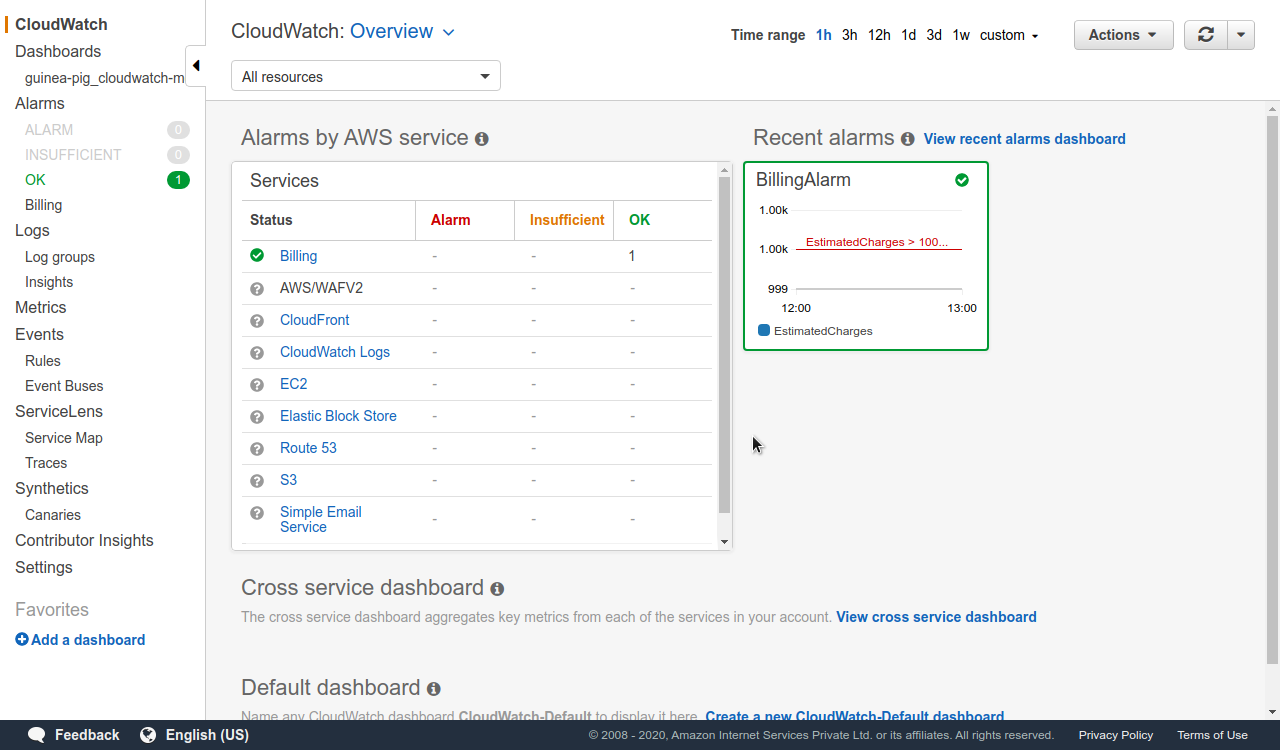Open the custom time range dropdown
This screenshot has height=750, width=1280.
point(1009,35)
